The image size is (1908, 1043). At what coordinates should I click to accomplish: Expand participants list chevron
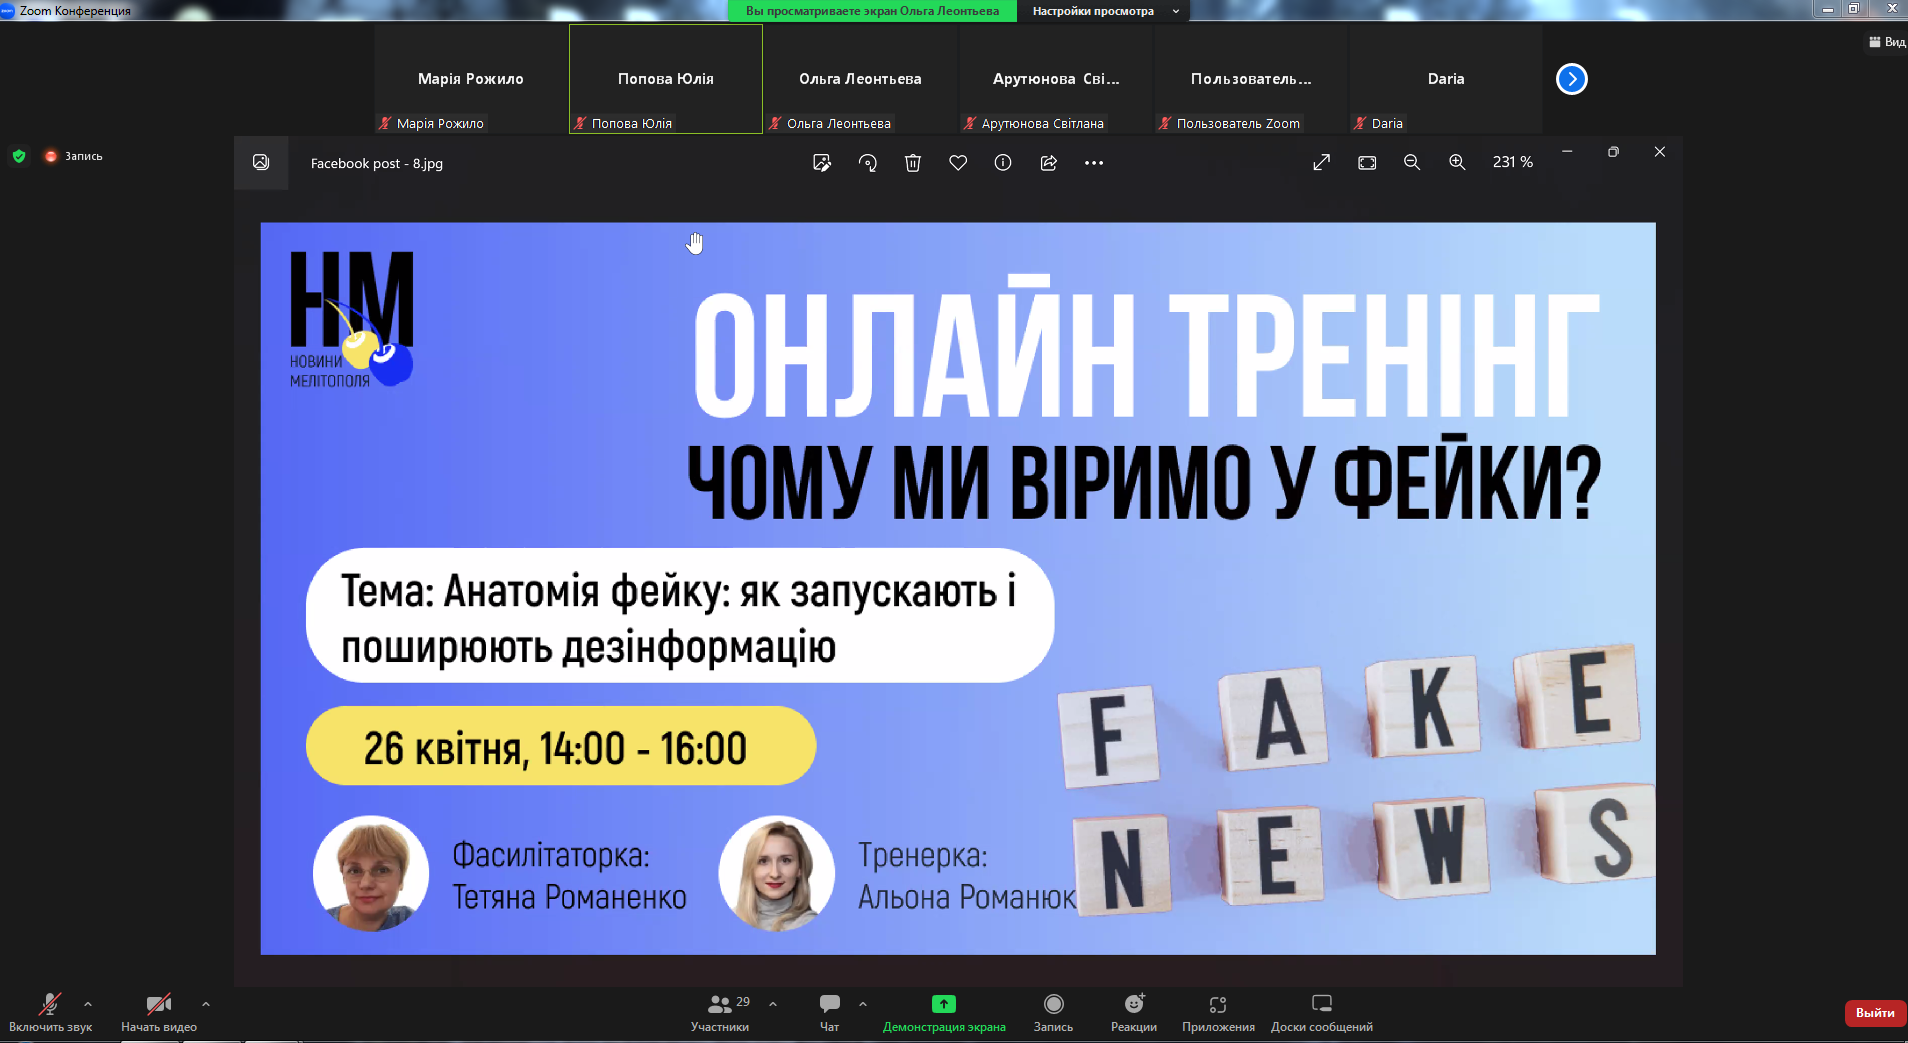tap(771, 1003)
